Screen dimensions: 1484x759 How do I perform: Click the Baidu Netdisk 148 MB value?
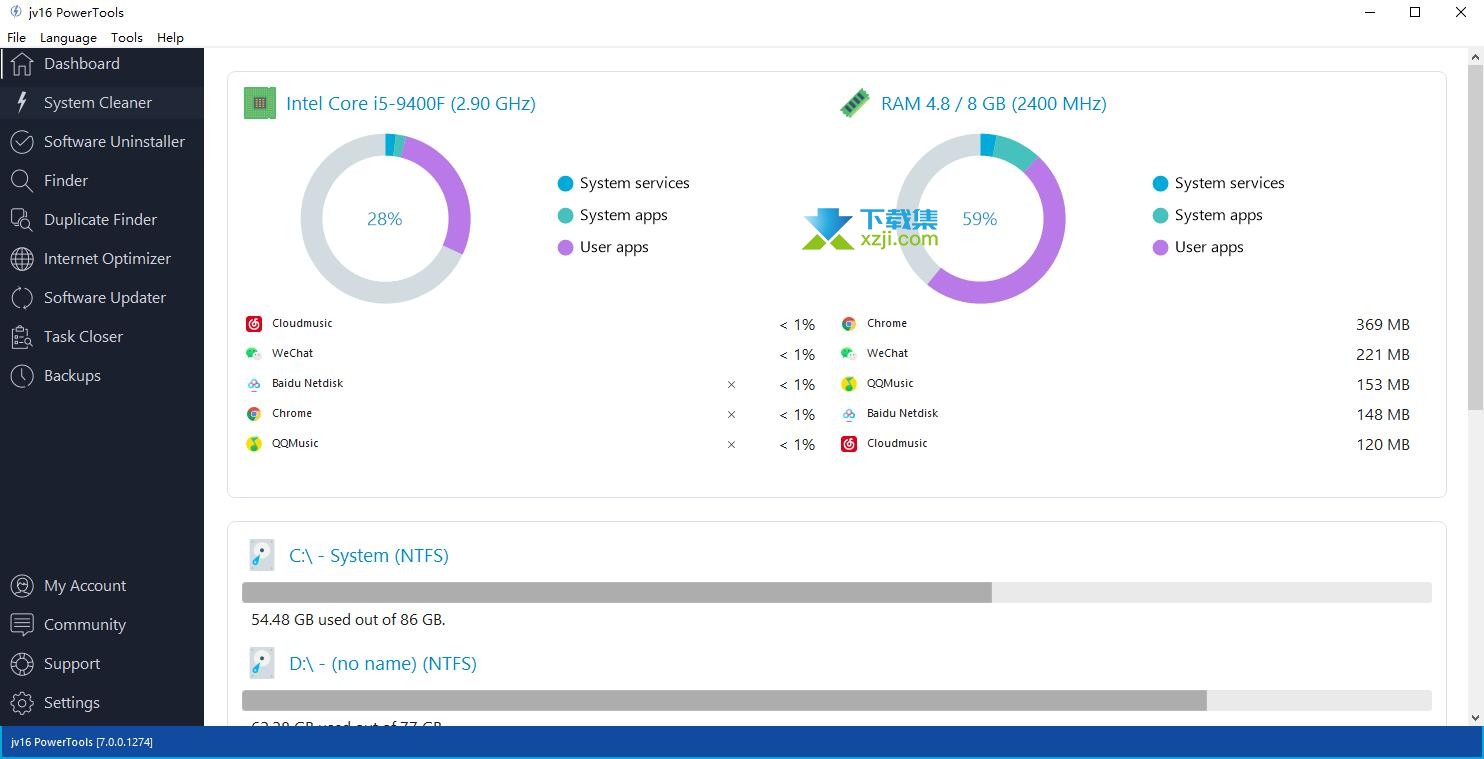click(1383, 415)
